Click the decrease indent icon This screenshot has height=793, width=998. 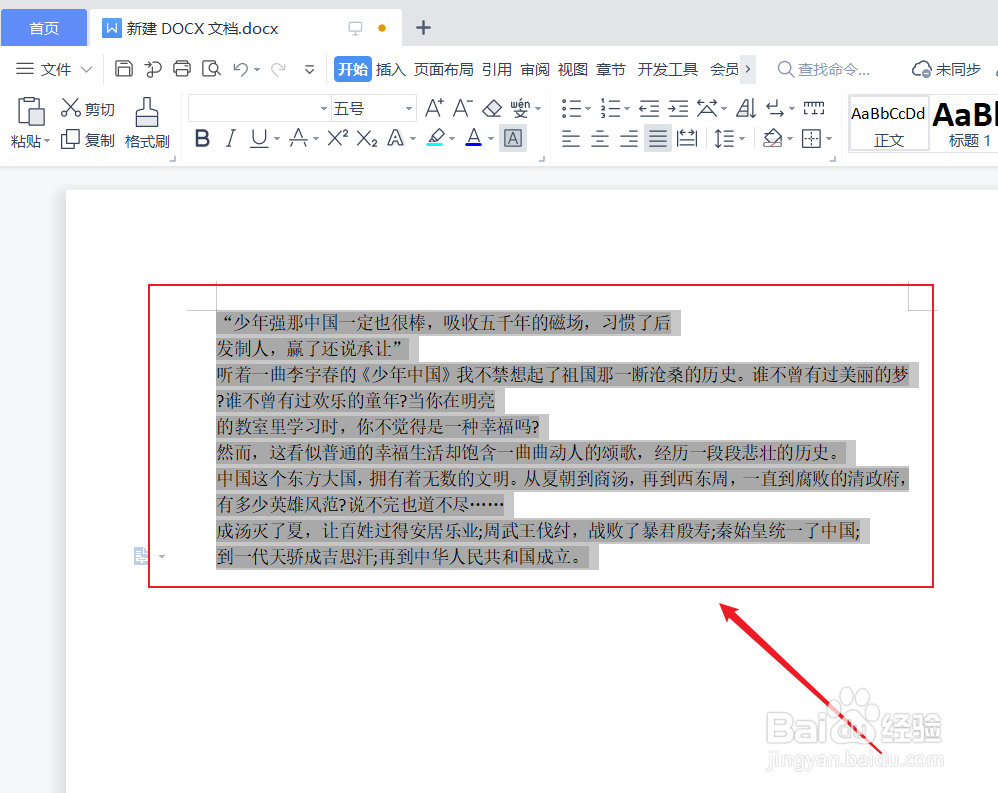[x=648, y=107]
